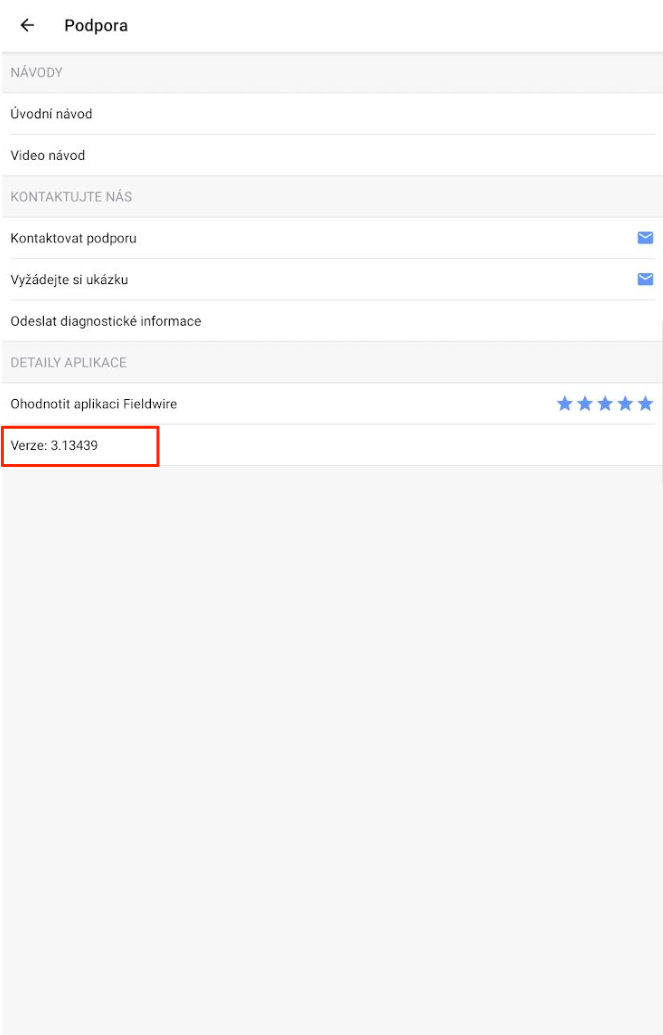Choose the fifth rating star
The height and width of the screenshot is (1035, 663).
[645, 404]
